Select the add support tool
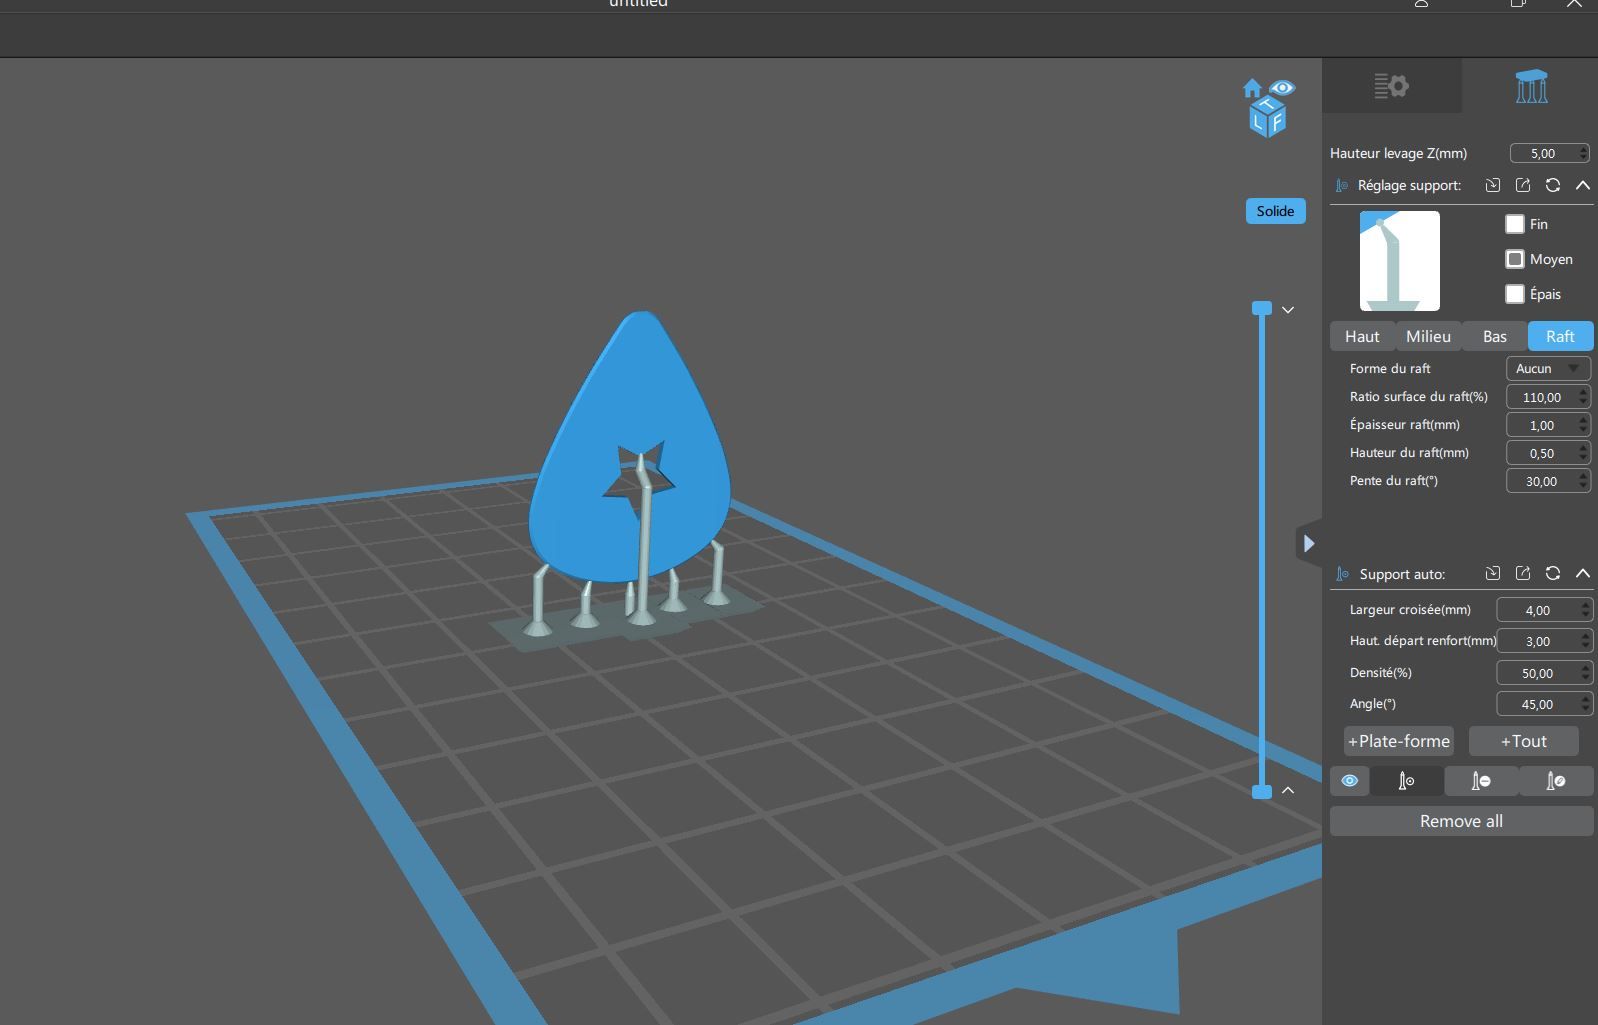Screen dimensions: 1598x1025 (1406, 781)
